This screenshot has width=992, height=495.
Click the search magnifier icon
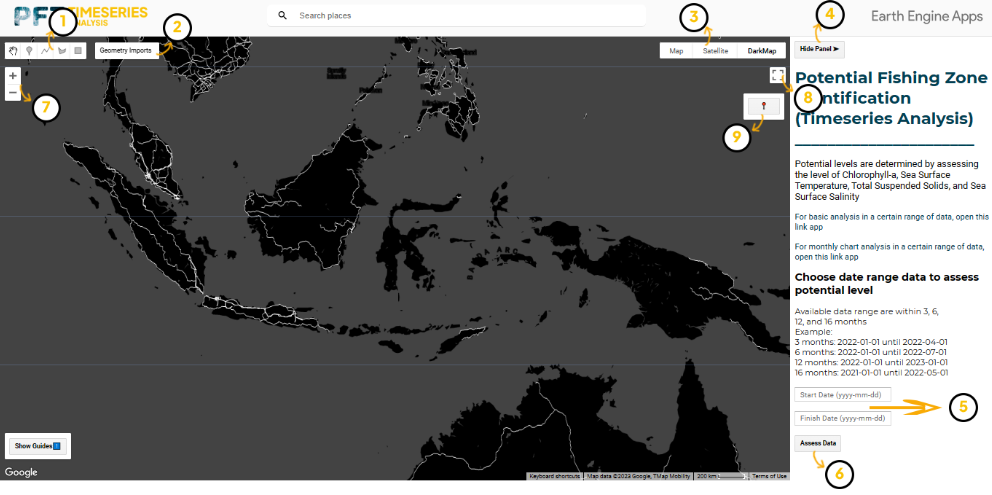[x=283, y=16]
